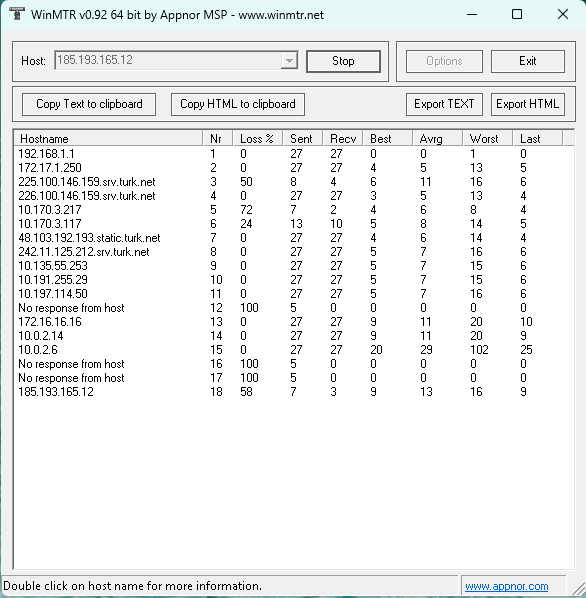The width and height of the screenshot is (586, 598).
Task: Click the 72 loss value for 10.170.3.217
Action: pyautogui.click(x=246, y=210)
